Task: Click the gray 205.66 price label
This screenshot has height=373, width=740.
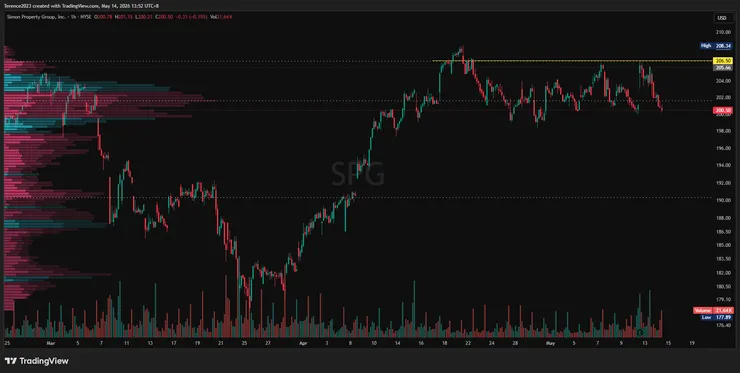Action: [x=723, y=68]
